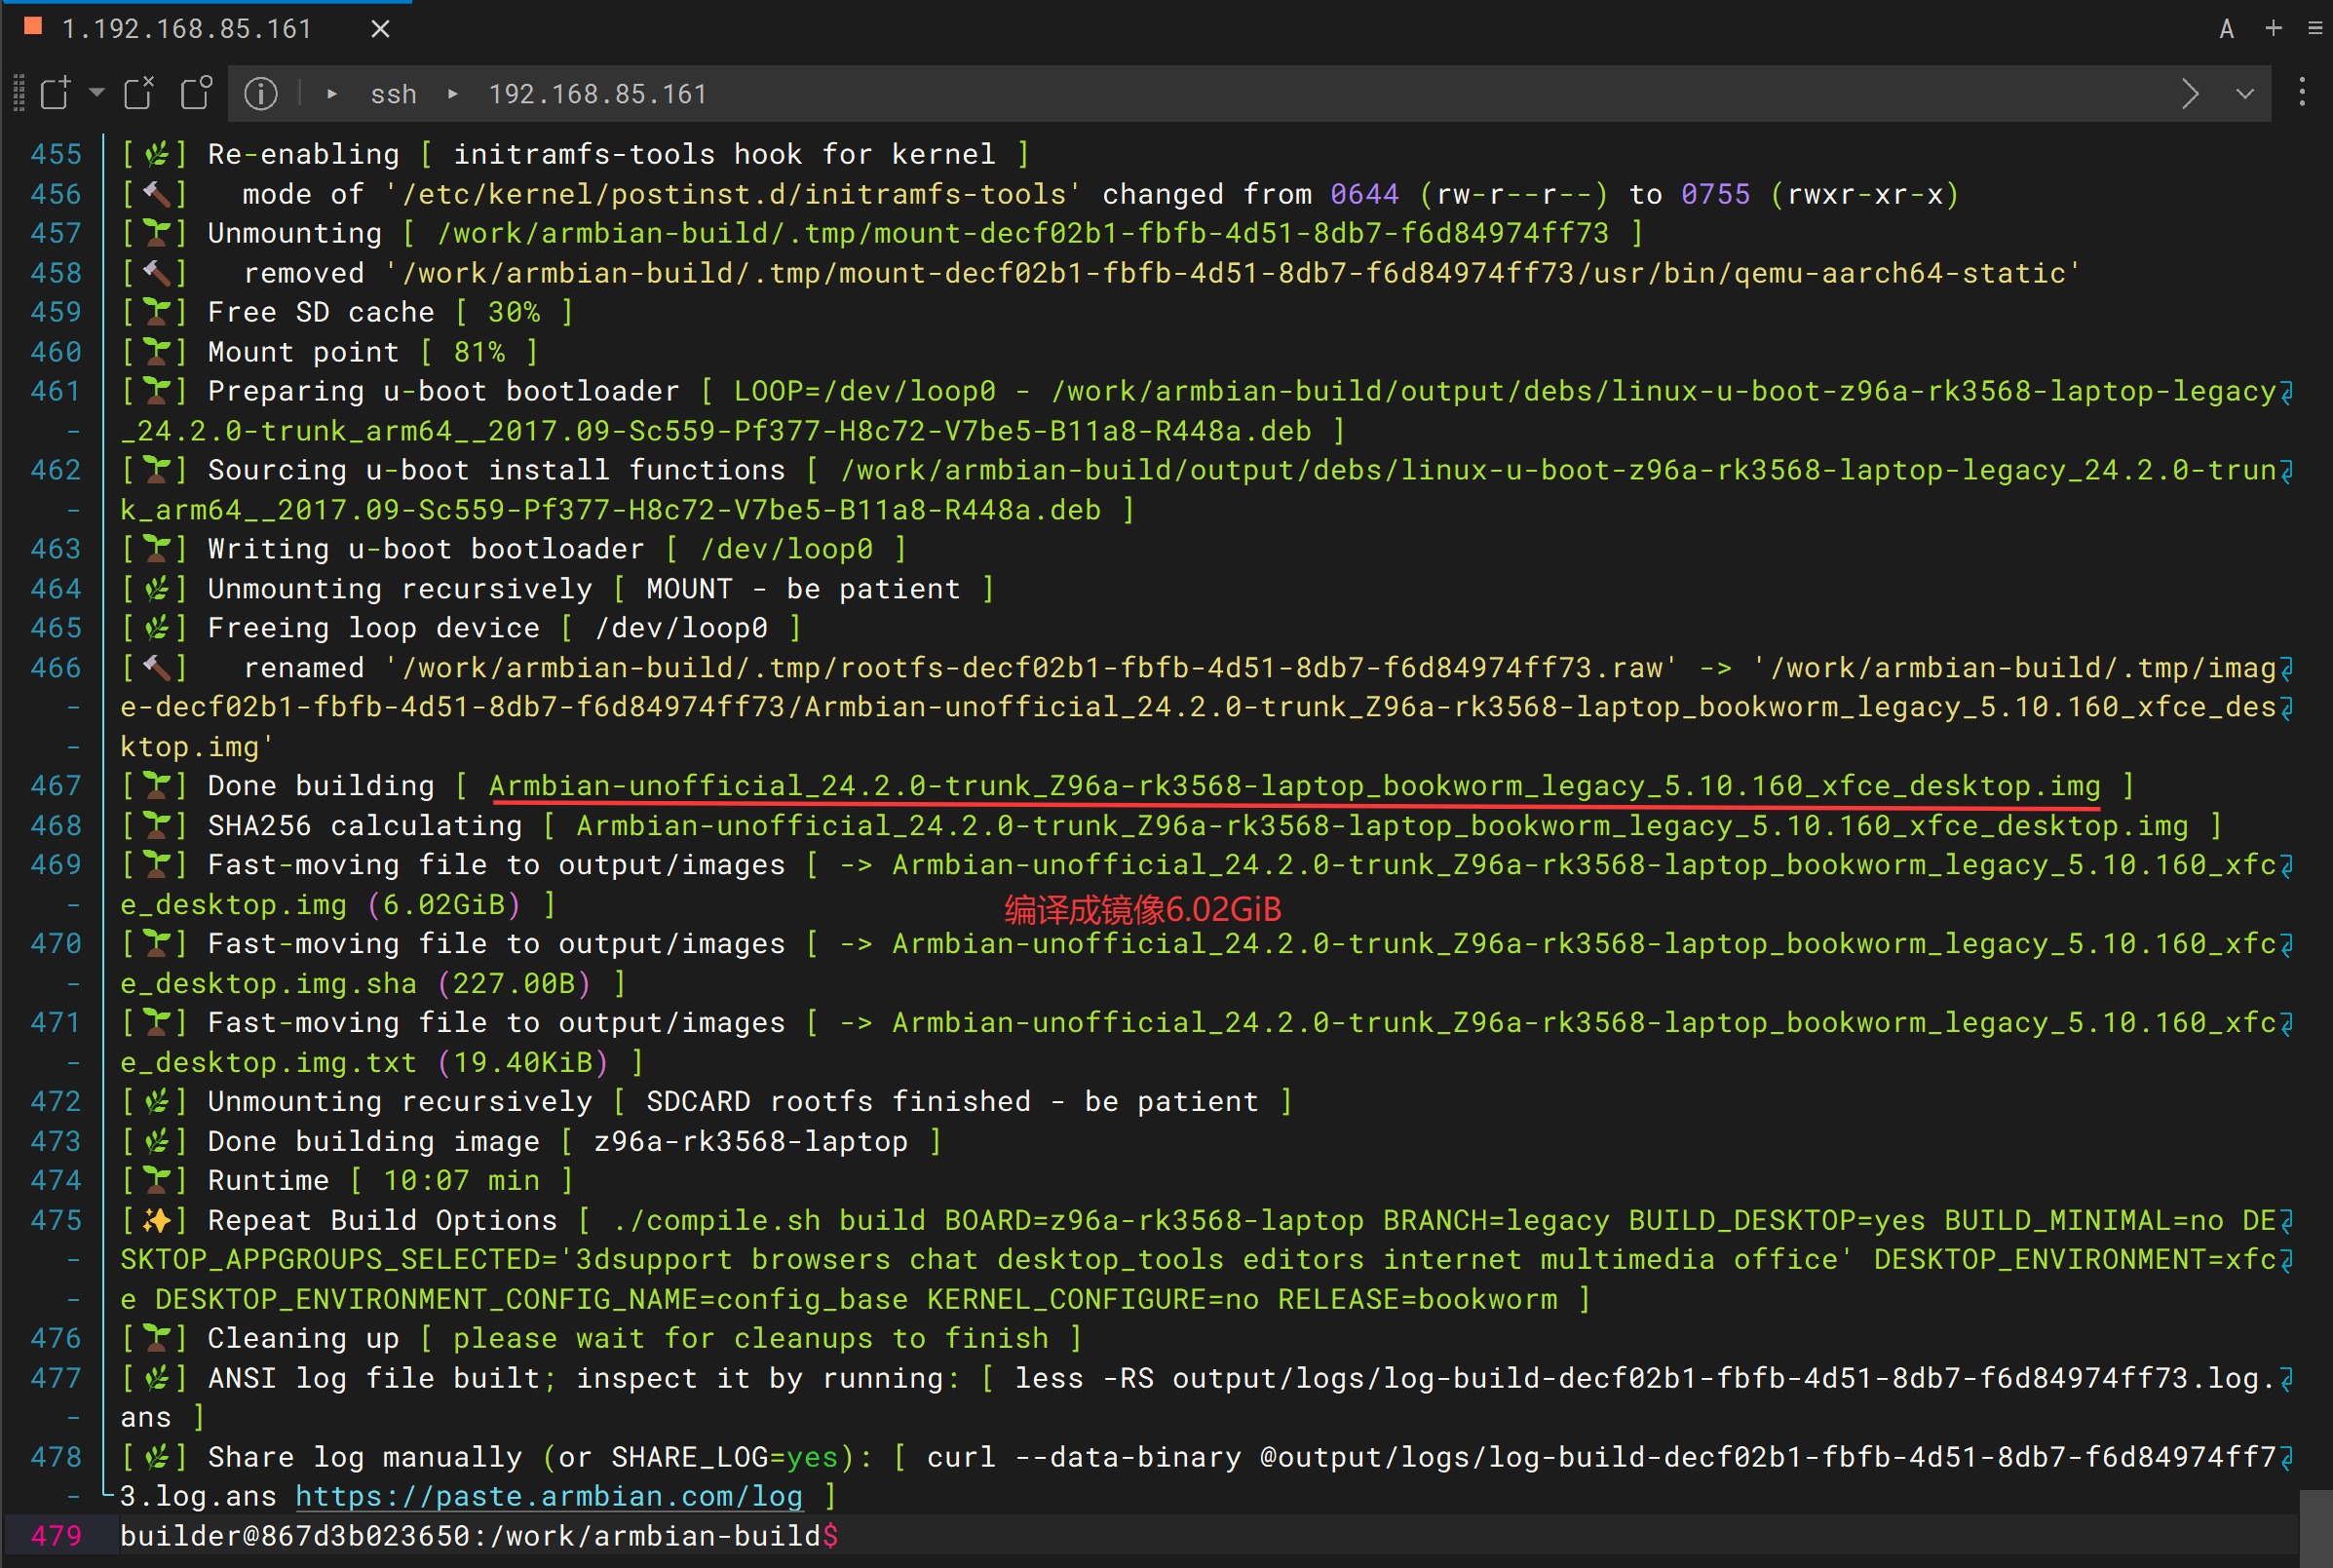The width and height of the screenshot is (2333, 1568).
Task: Click the '(19.40KiB)' size text
Action: (523, 1062)
